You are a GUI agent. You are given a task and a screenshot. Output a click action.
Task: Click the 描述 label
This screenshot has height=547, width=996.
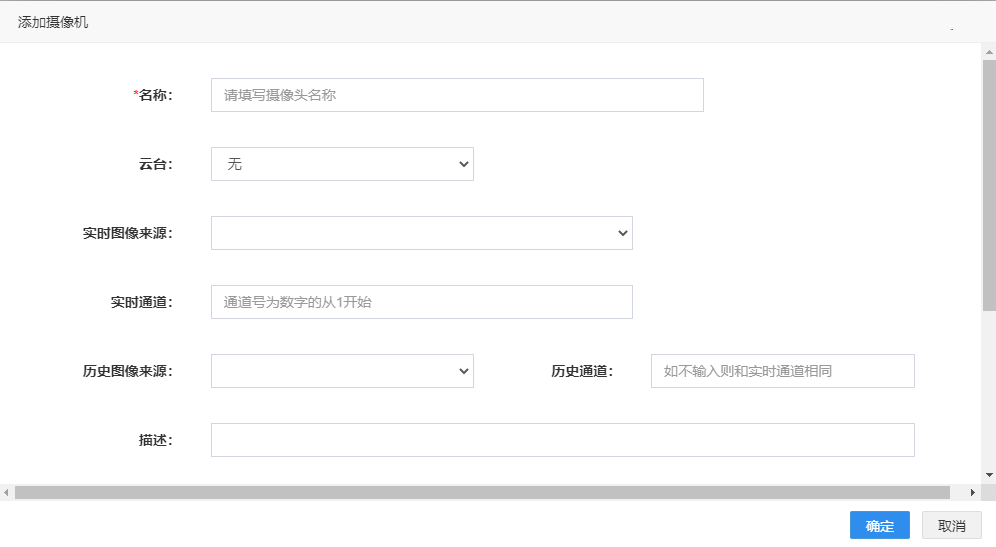156,440
